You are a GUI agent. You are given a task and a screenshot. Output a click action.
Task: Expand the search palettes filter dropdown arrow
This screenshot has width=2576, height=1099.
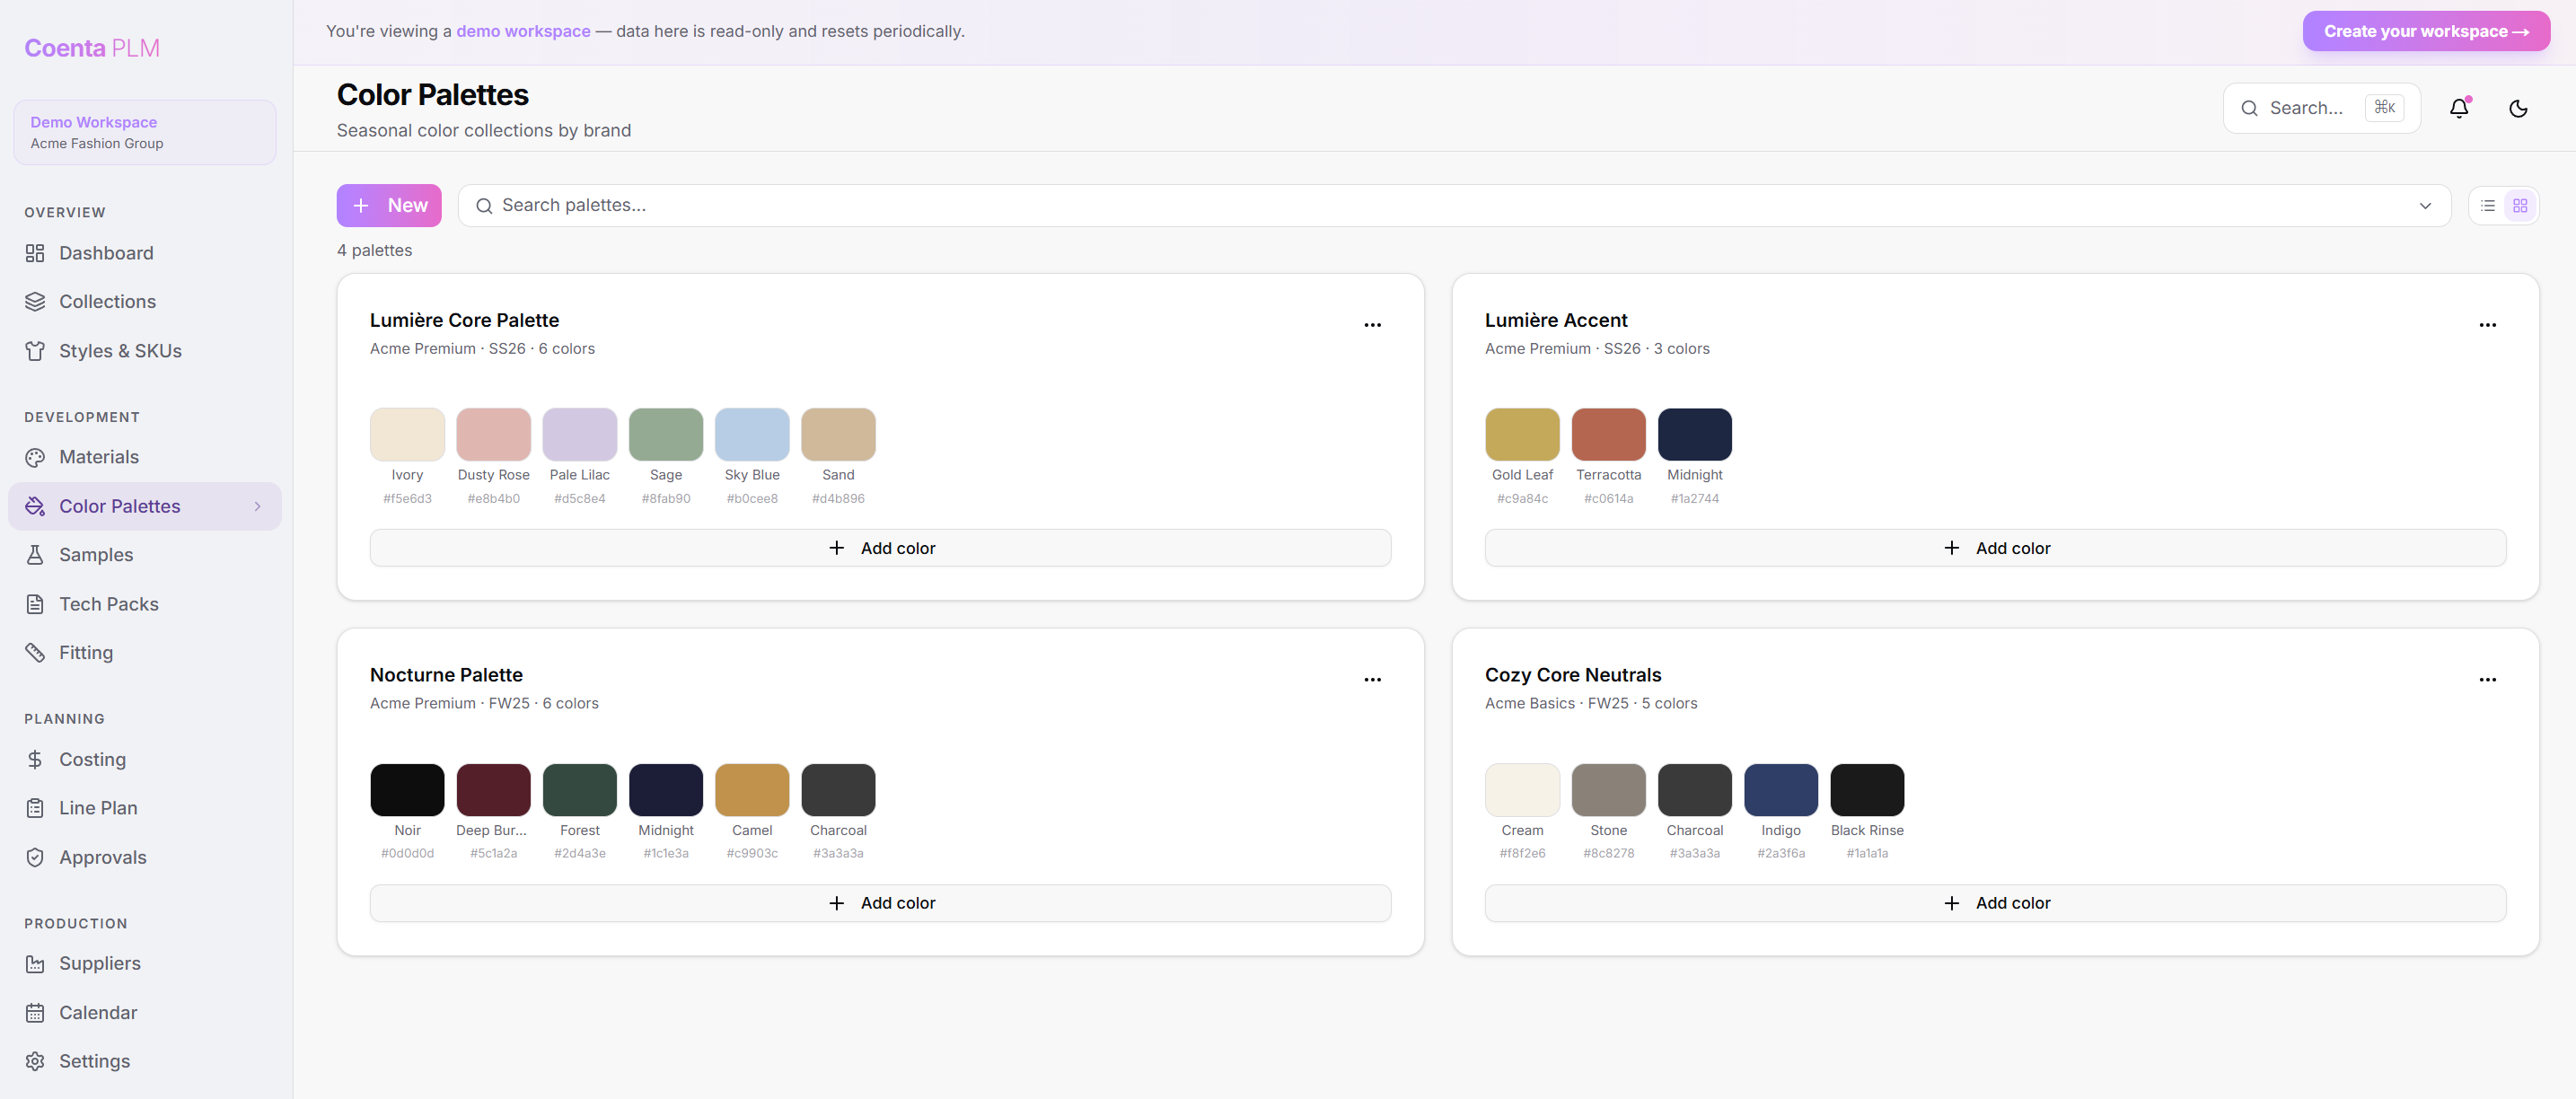click(x=2424, y=206)
